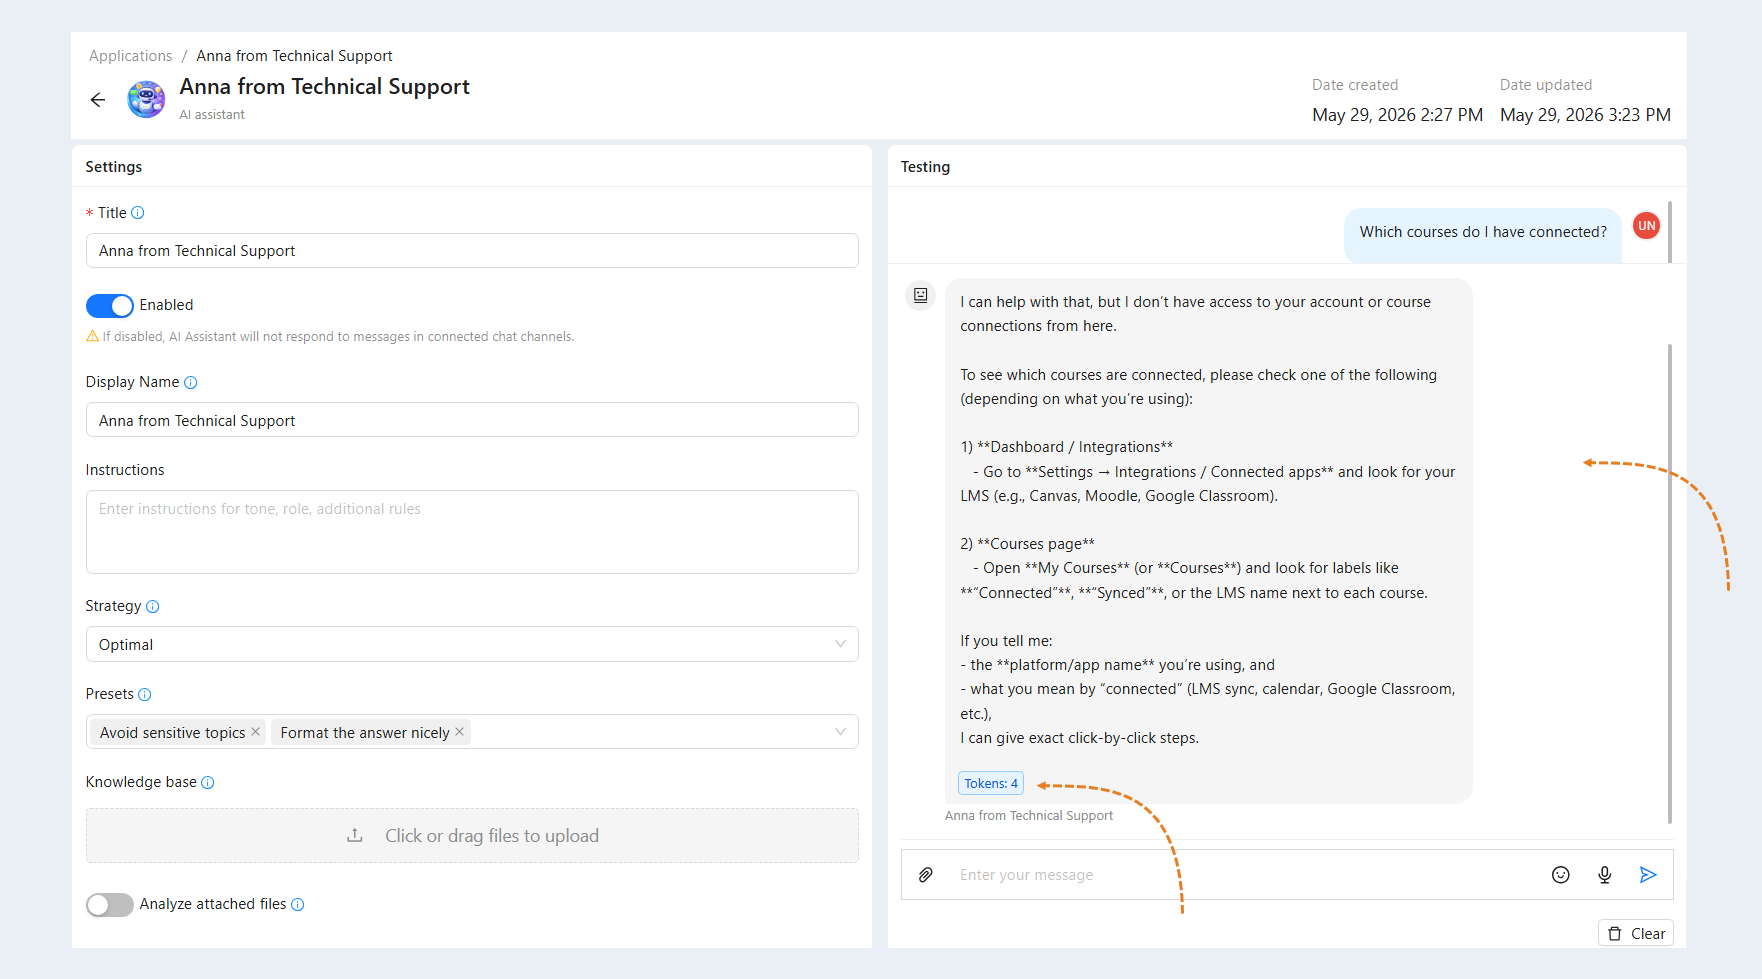Remove the Avoid sensitive topics preset
The width and height of the screenshot is (1762, 979).
(256, 732)
